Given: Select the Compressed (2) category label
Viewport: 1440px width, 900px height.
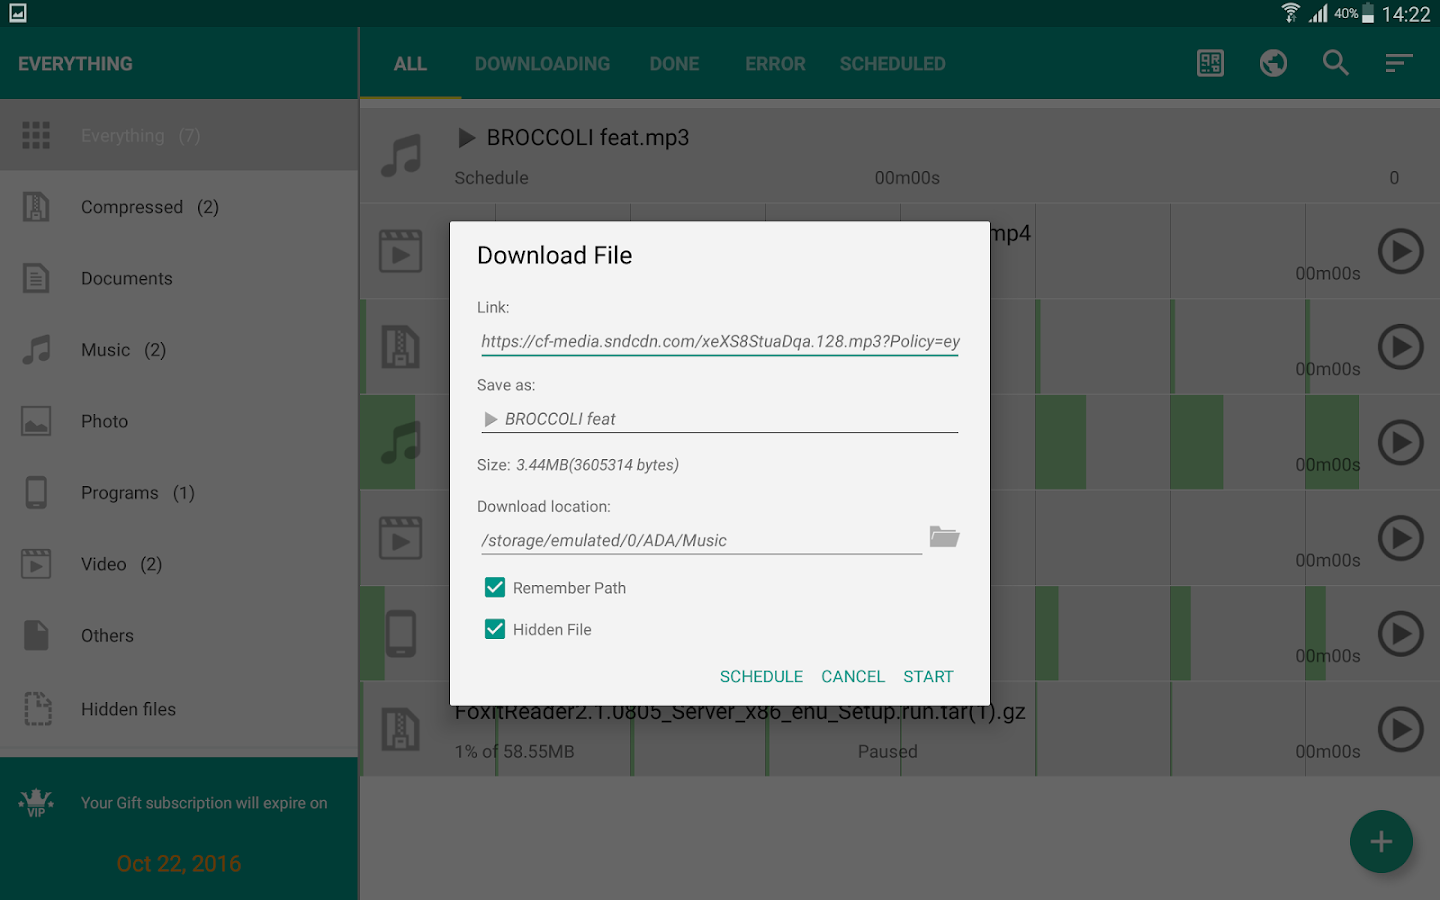Looking at the screenshot, I should tap(150, 207).
